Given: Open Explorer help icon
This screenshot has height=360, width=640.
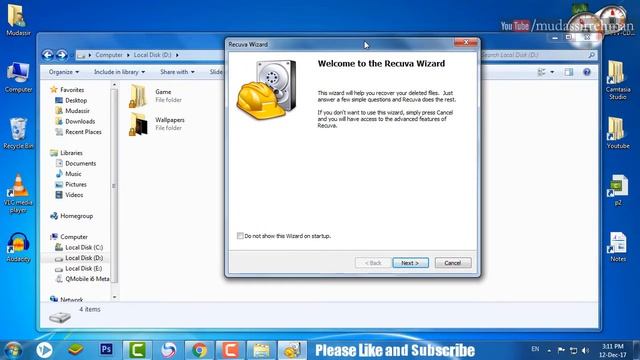Looking at the screenshot, I should click(587, 72).
